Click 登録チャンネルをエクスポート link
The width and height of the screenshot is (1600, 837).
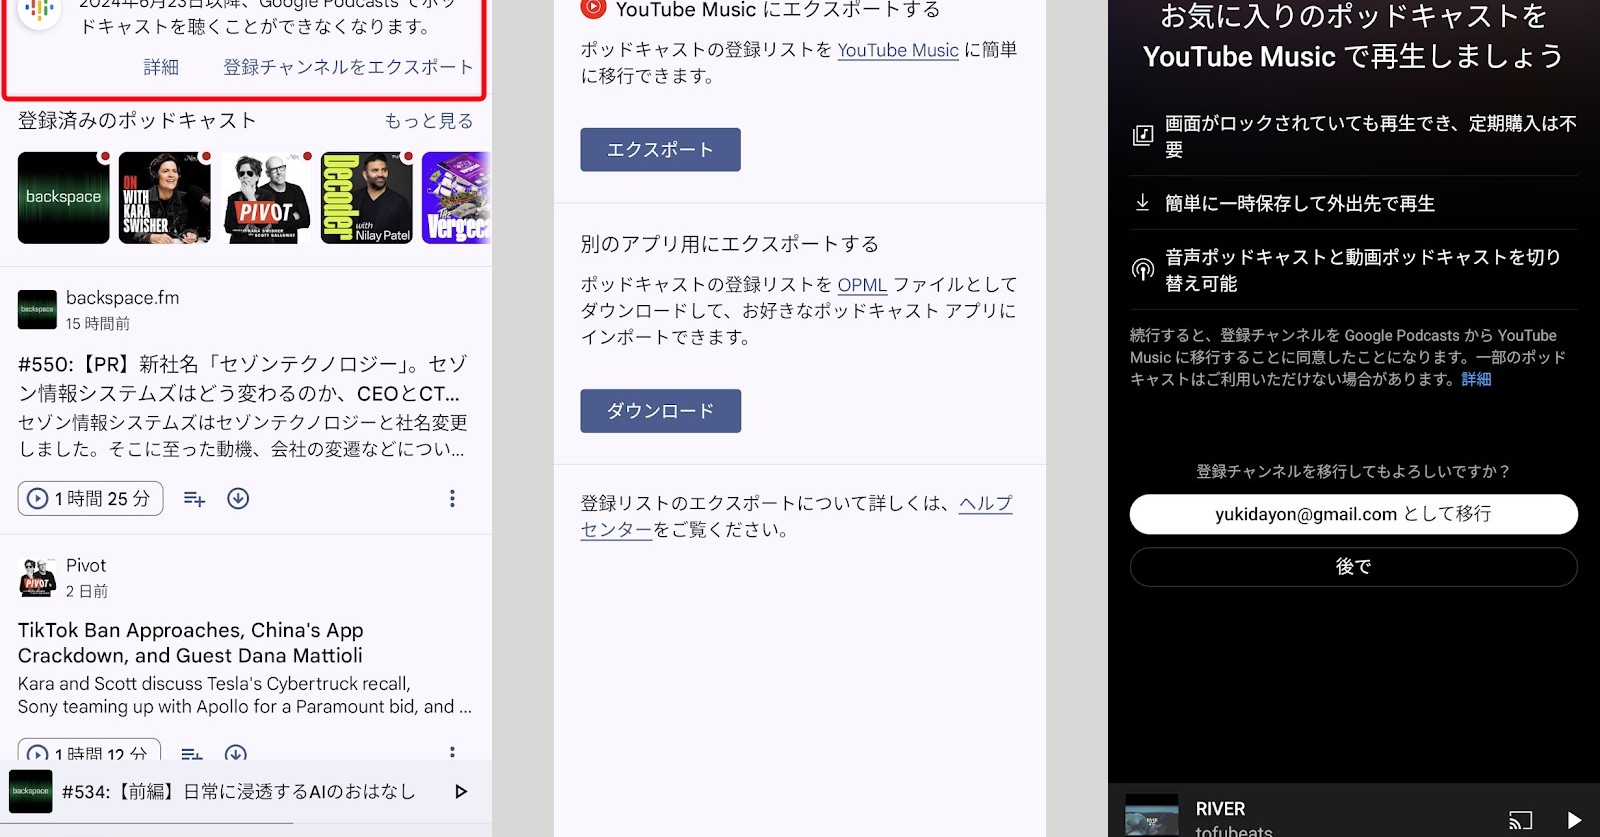348,67
